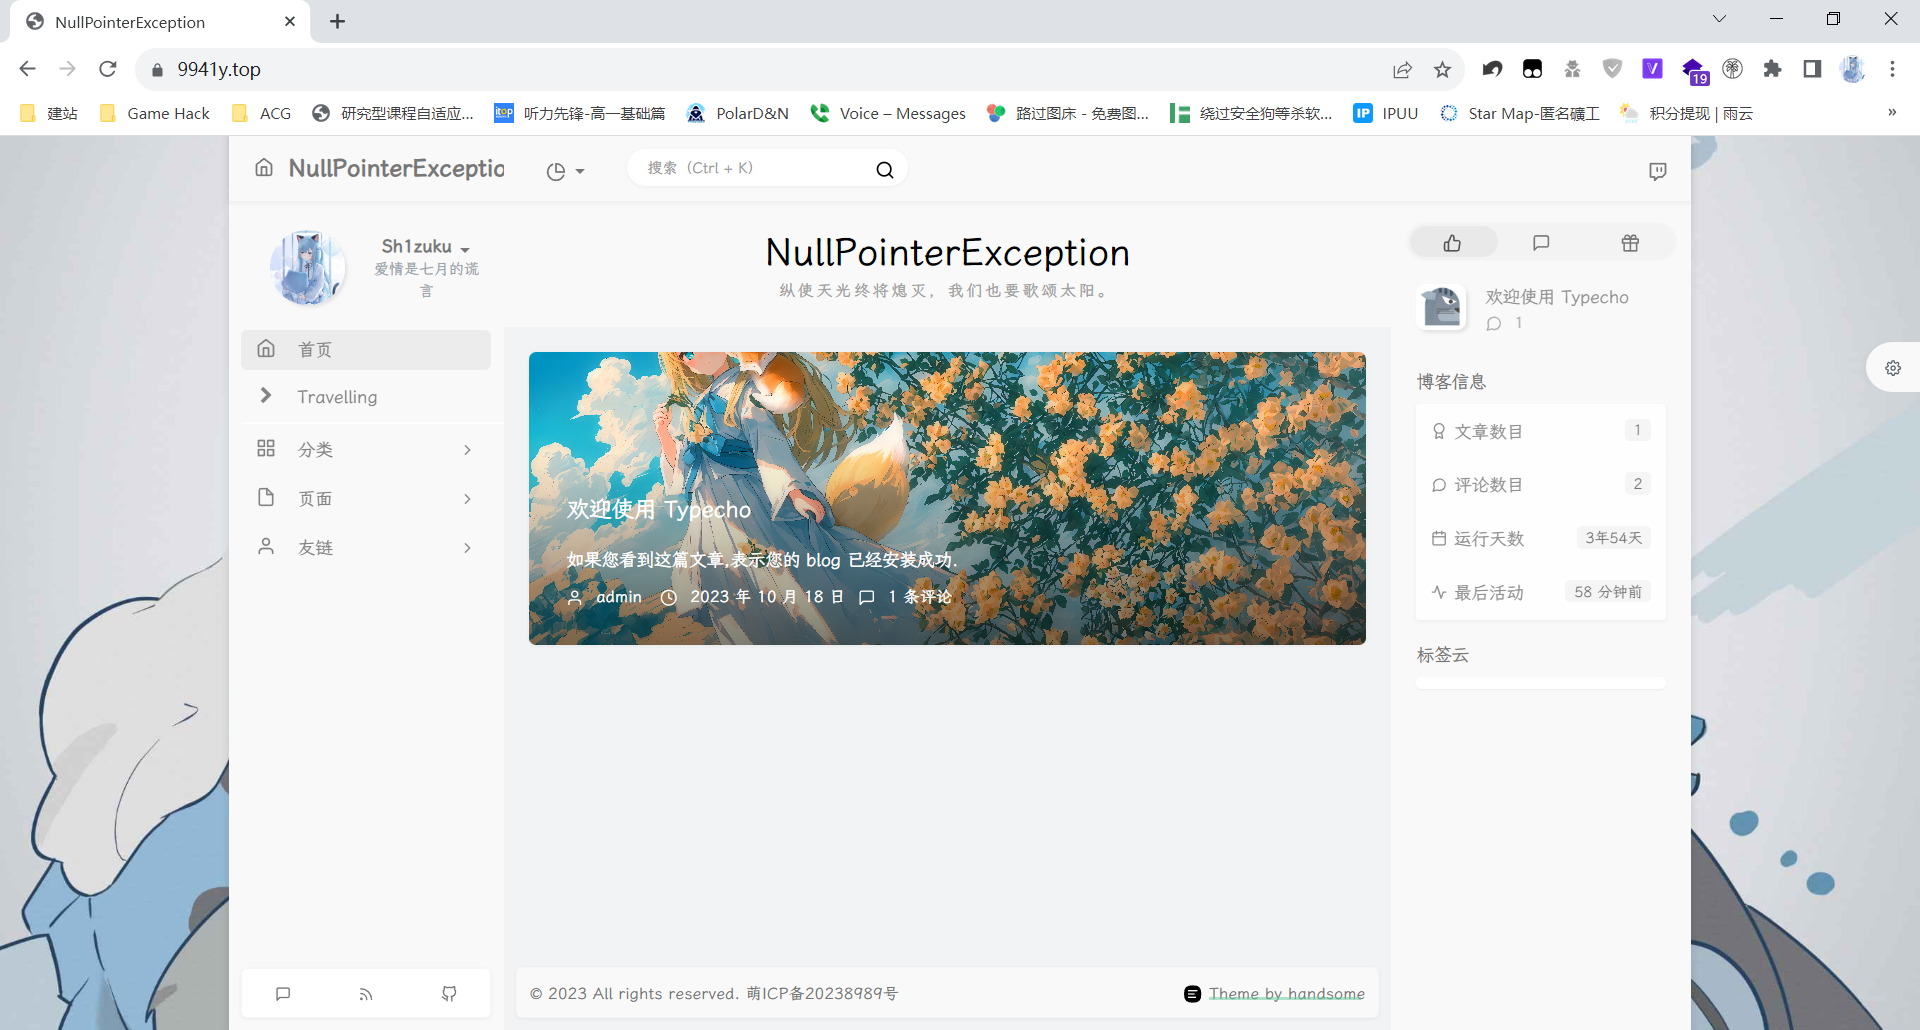Click the Travelling chevron icon
Viewport: 1920px width, 1030px height.
[266, 395]
